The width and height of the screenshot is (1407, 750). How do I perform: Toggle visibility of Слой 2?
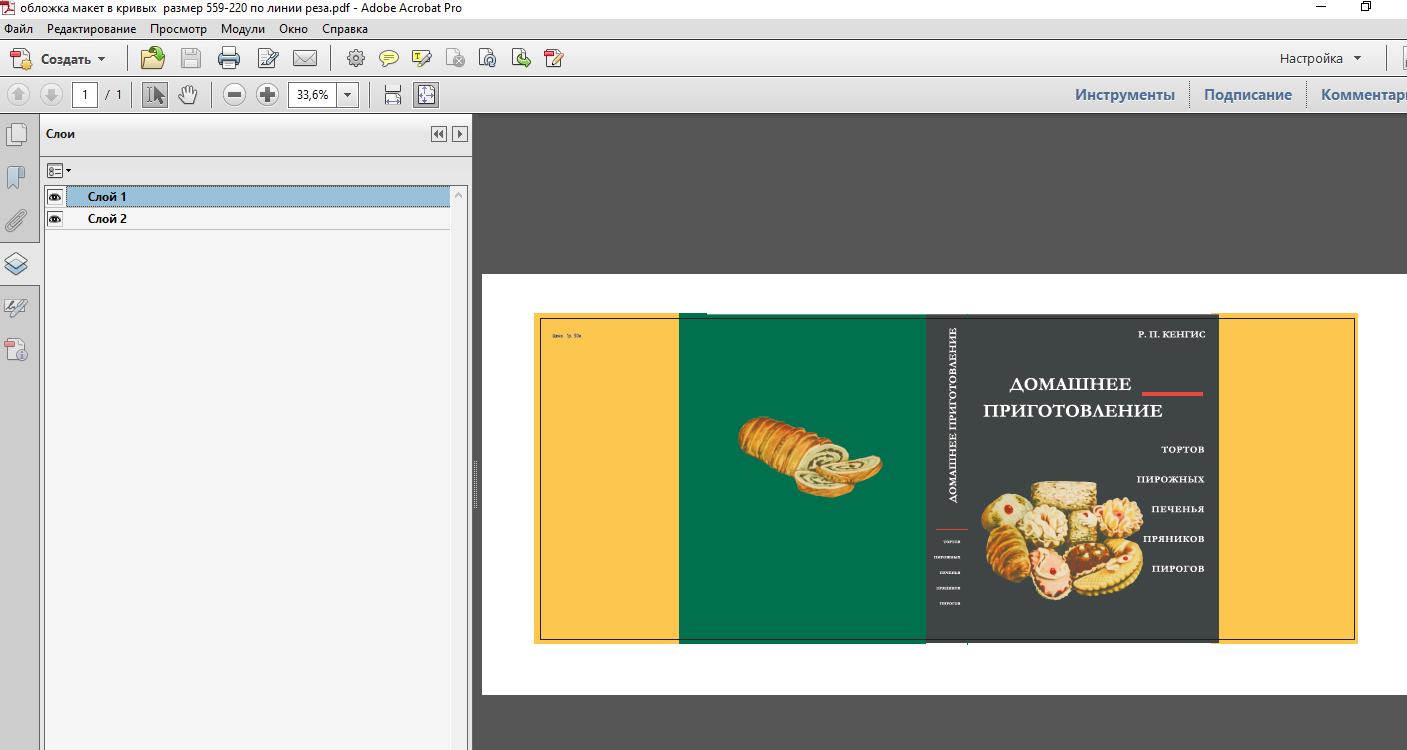[x=55, y=219]
